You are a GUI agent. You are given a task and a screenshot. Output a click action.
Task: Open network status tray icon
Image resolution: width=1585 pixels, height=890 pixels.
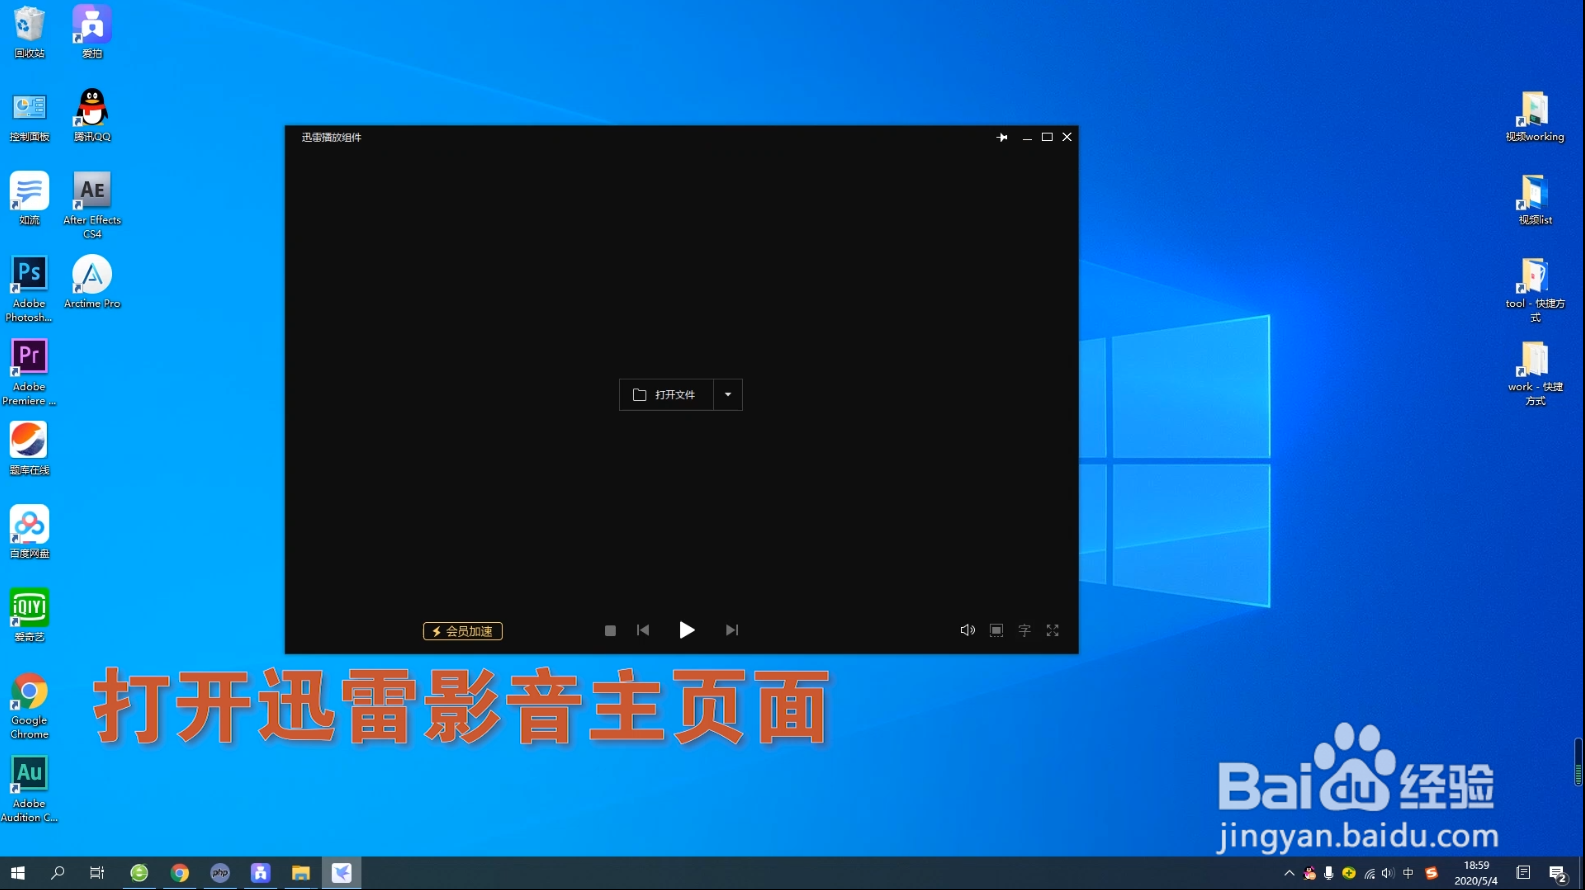tap(1369, 873)
